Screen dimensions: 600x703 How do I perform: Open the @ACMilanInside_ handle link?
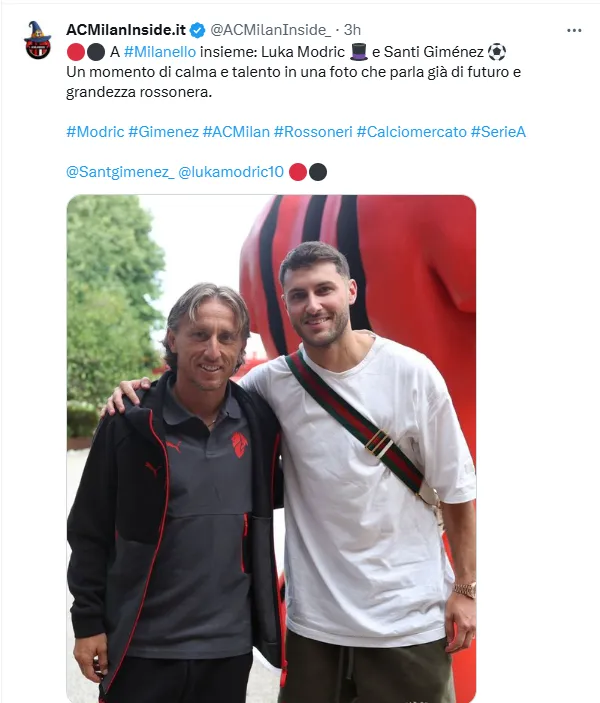point(270,30)
